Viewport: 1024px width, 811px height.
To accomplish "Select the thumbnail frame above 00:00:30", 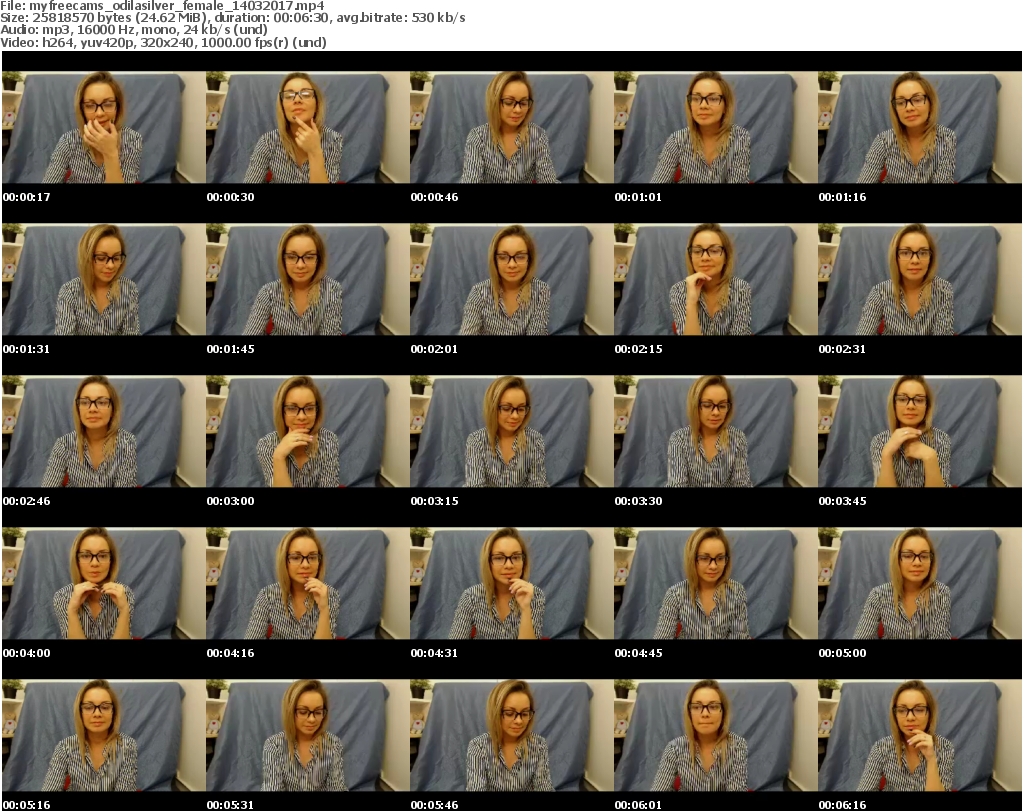I will (x=308, y=127).
